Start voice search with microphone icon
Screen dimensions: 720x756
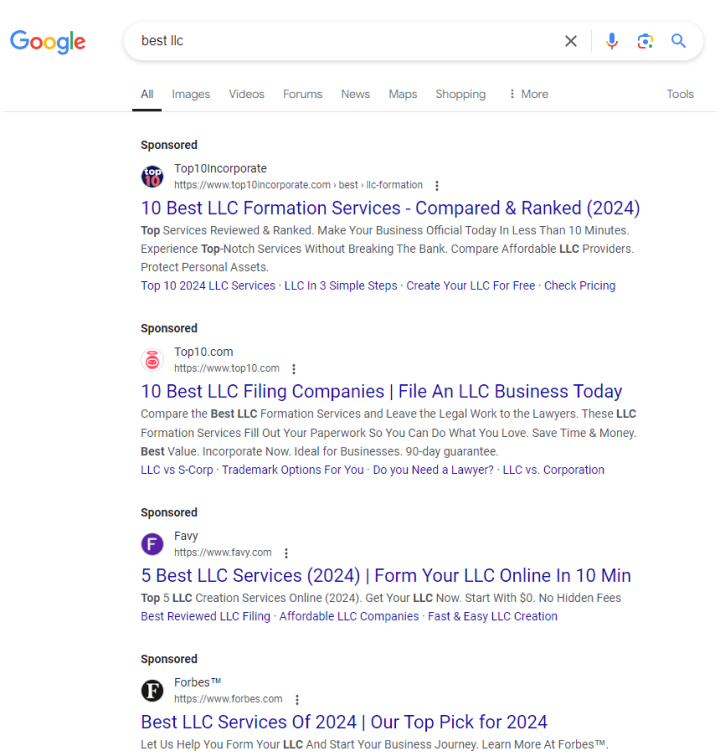coord(612,41)
